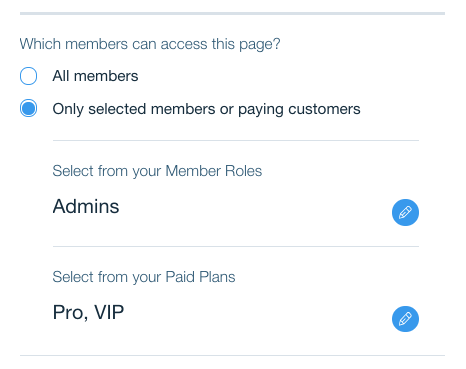This screenshot has height=369, width=466.
Task: Click the divider line above Member Roles
Action: click(x=236, y=141)
